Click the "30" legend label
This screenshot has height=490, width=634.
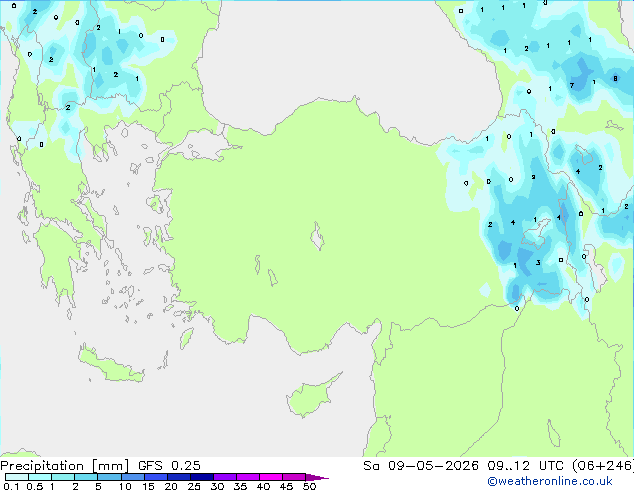[217, 486]
